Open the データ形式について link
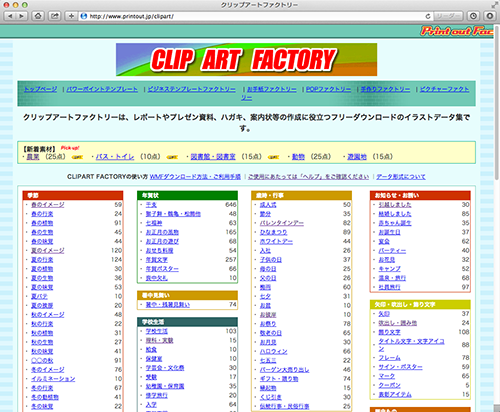The width and height of the screenshot is (500, 412). click(x=401, y=177)
